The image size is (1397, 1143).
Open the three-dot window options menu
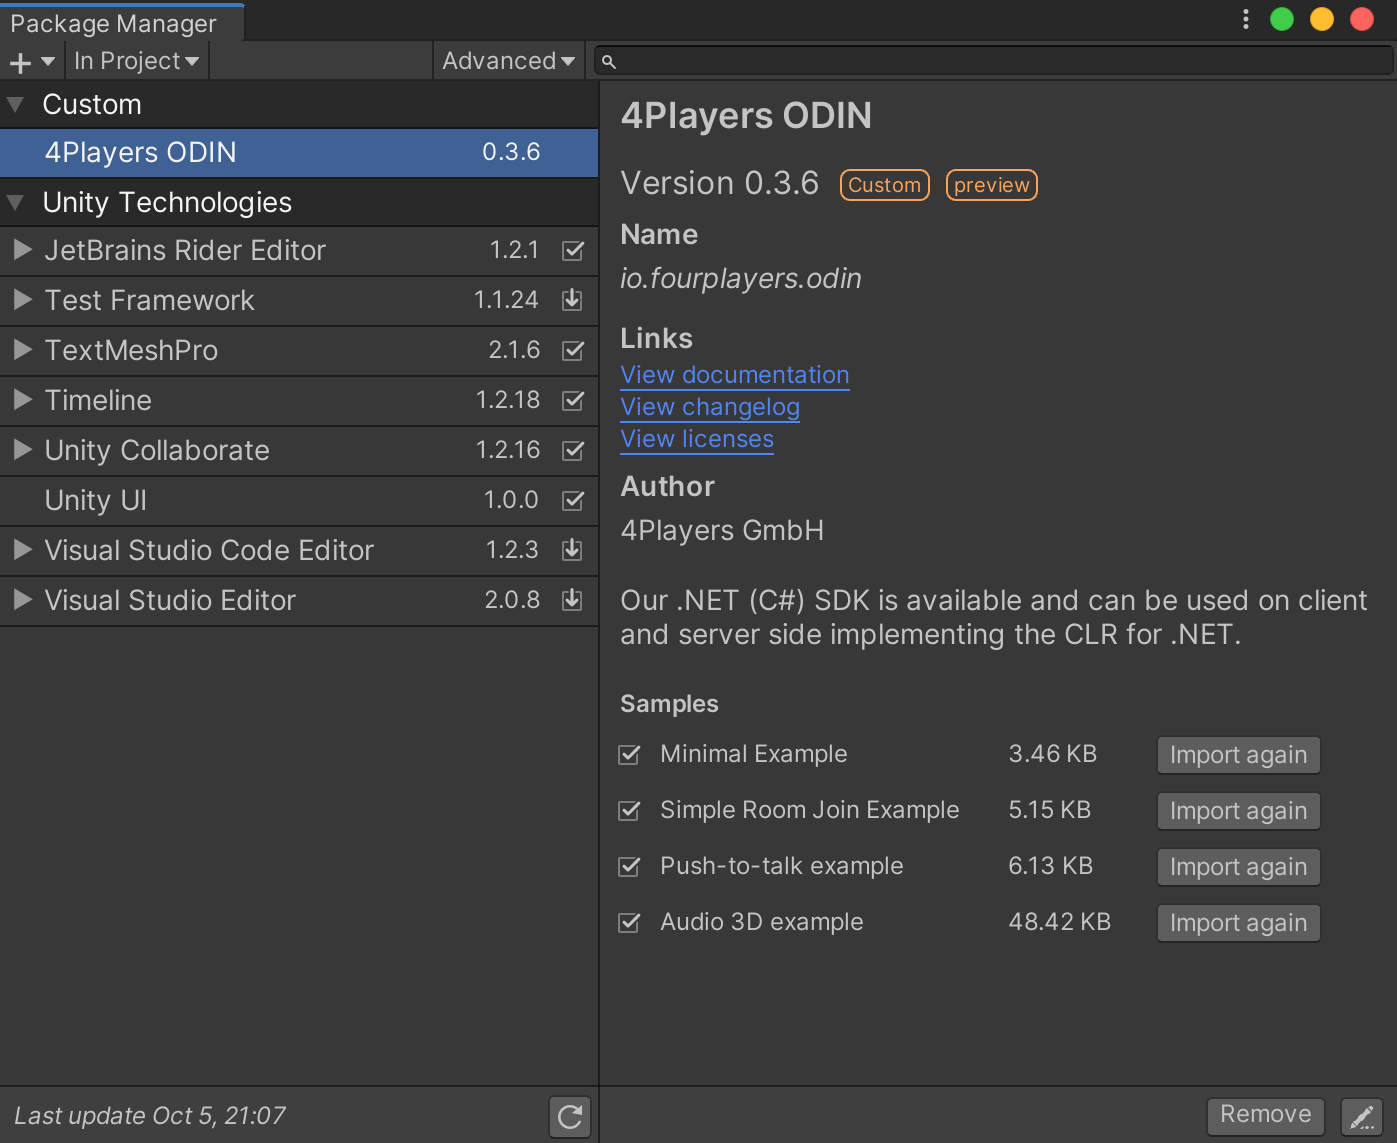pos(1245,19)
